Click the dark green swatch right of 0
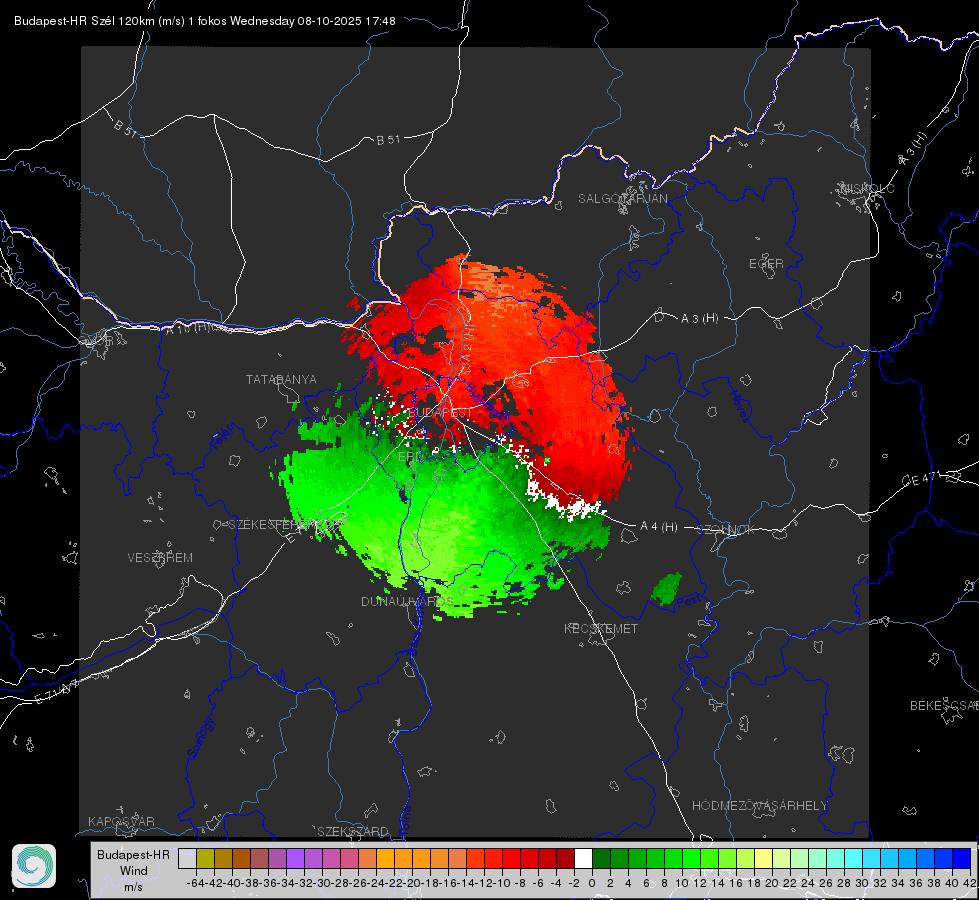 tap(601, 858)
